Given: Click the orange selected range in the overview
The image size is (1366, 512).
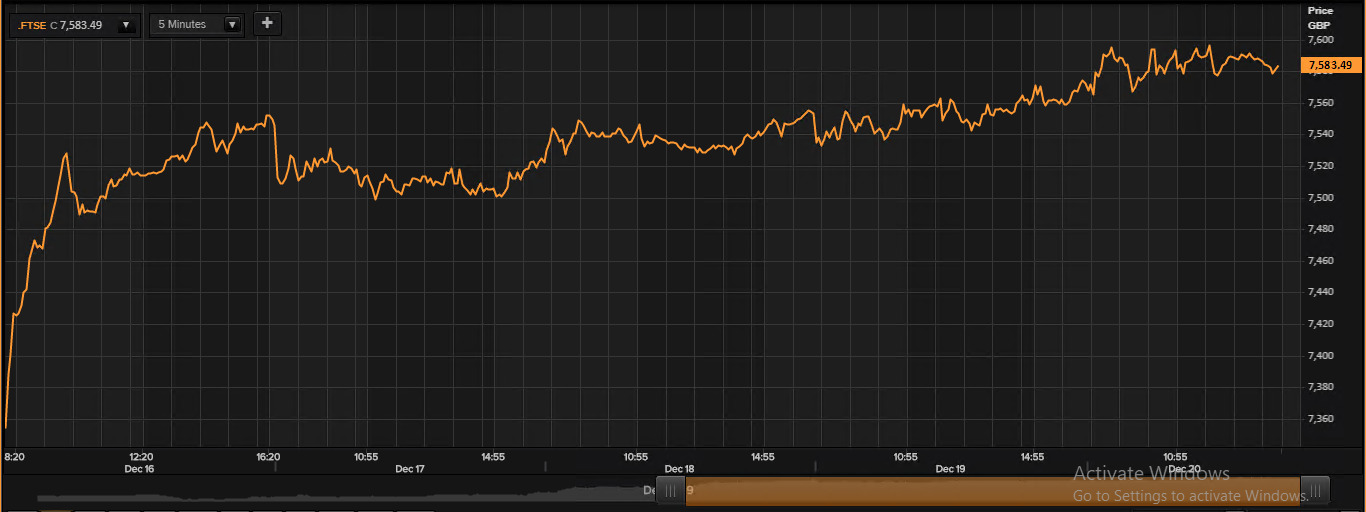Looking at the screenshot, I should [x=994, y=490].
